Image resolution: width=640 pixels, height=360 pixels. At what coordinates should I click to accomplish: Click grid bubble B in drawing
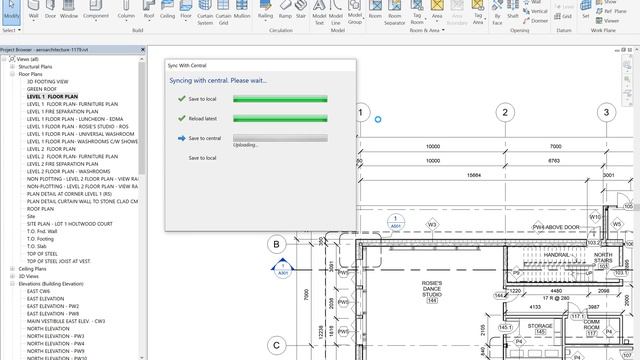(x=276, y=244)
